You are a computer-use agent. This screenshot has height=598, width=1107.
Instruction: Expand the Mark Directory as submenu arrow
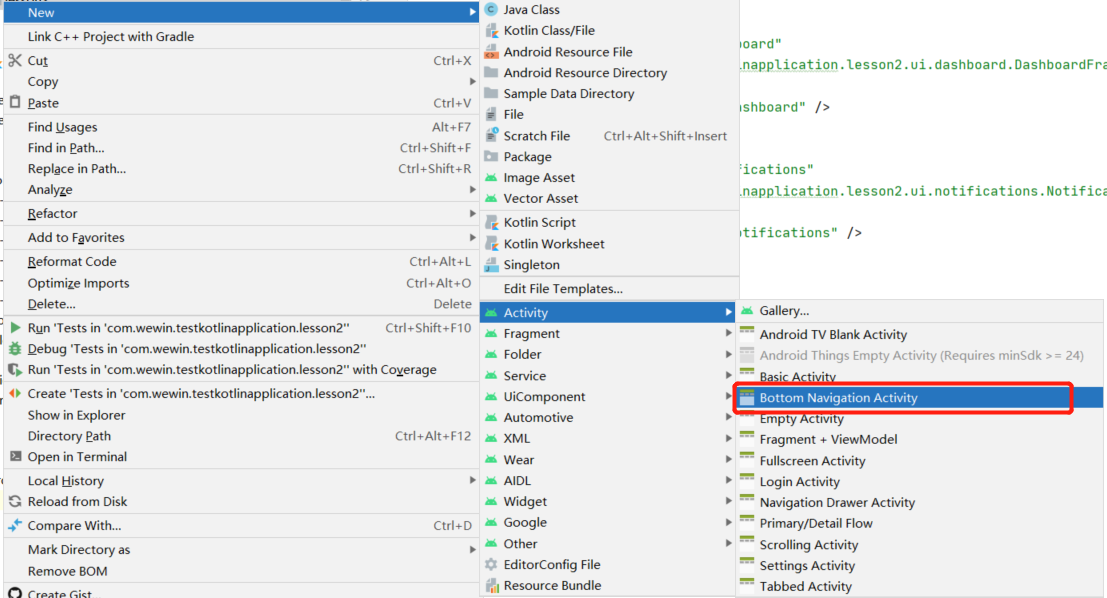472,549
